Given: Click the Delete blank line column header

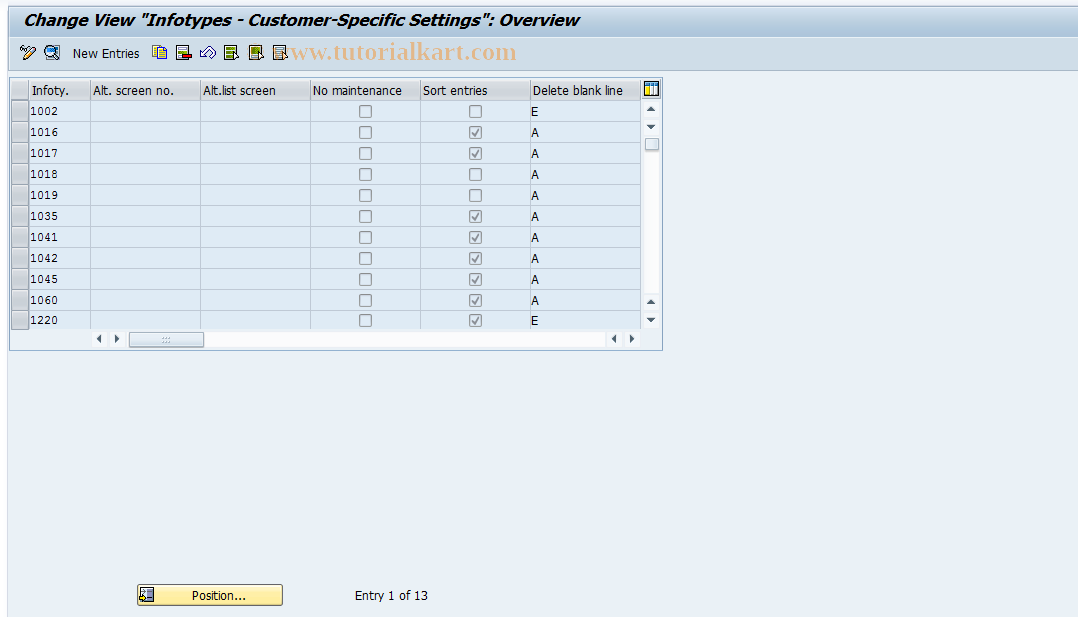Looking at the screenshot, I should [585, 90].
